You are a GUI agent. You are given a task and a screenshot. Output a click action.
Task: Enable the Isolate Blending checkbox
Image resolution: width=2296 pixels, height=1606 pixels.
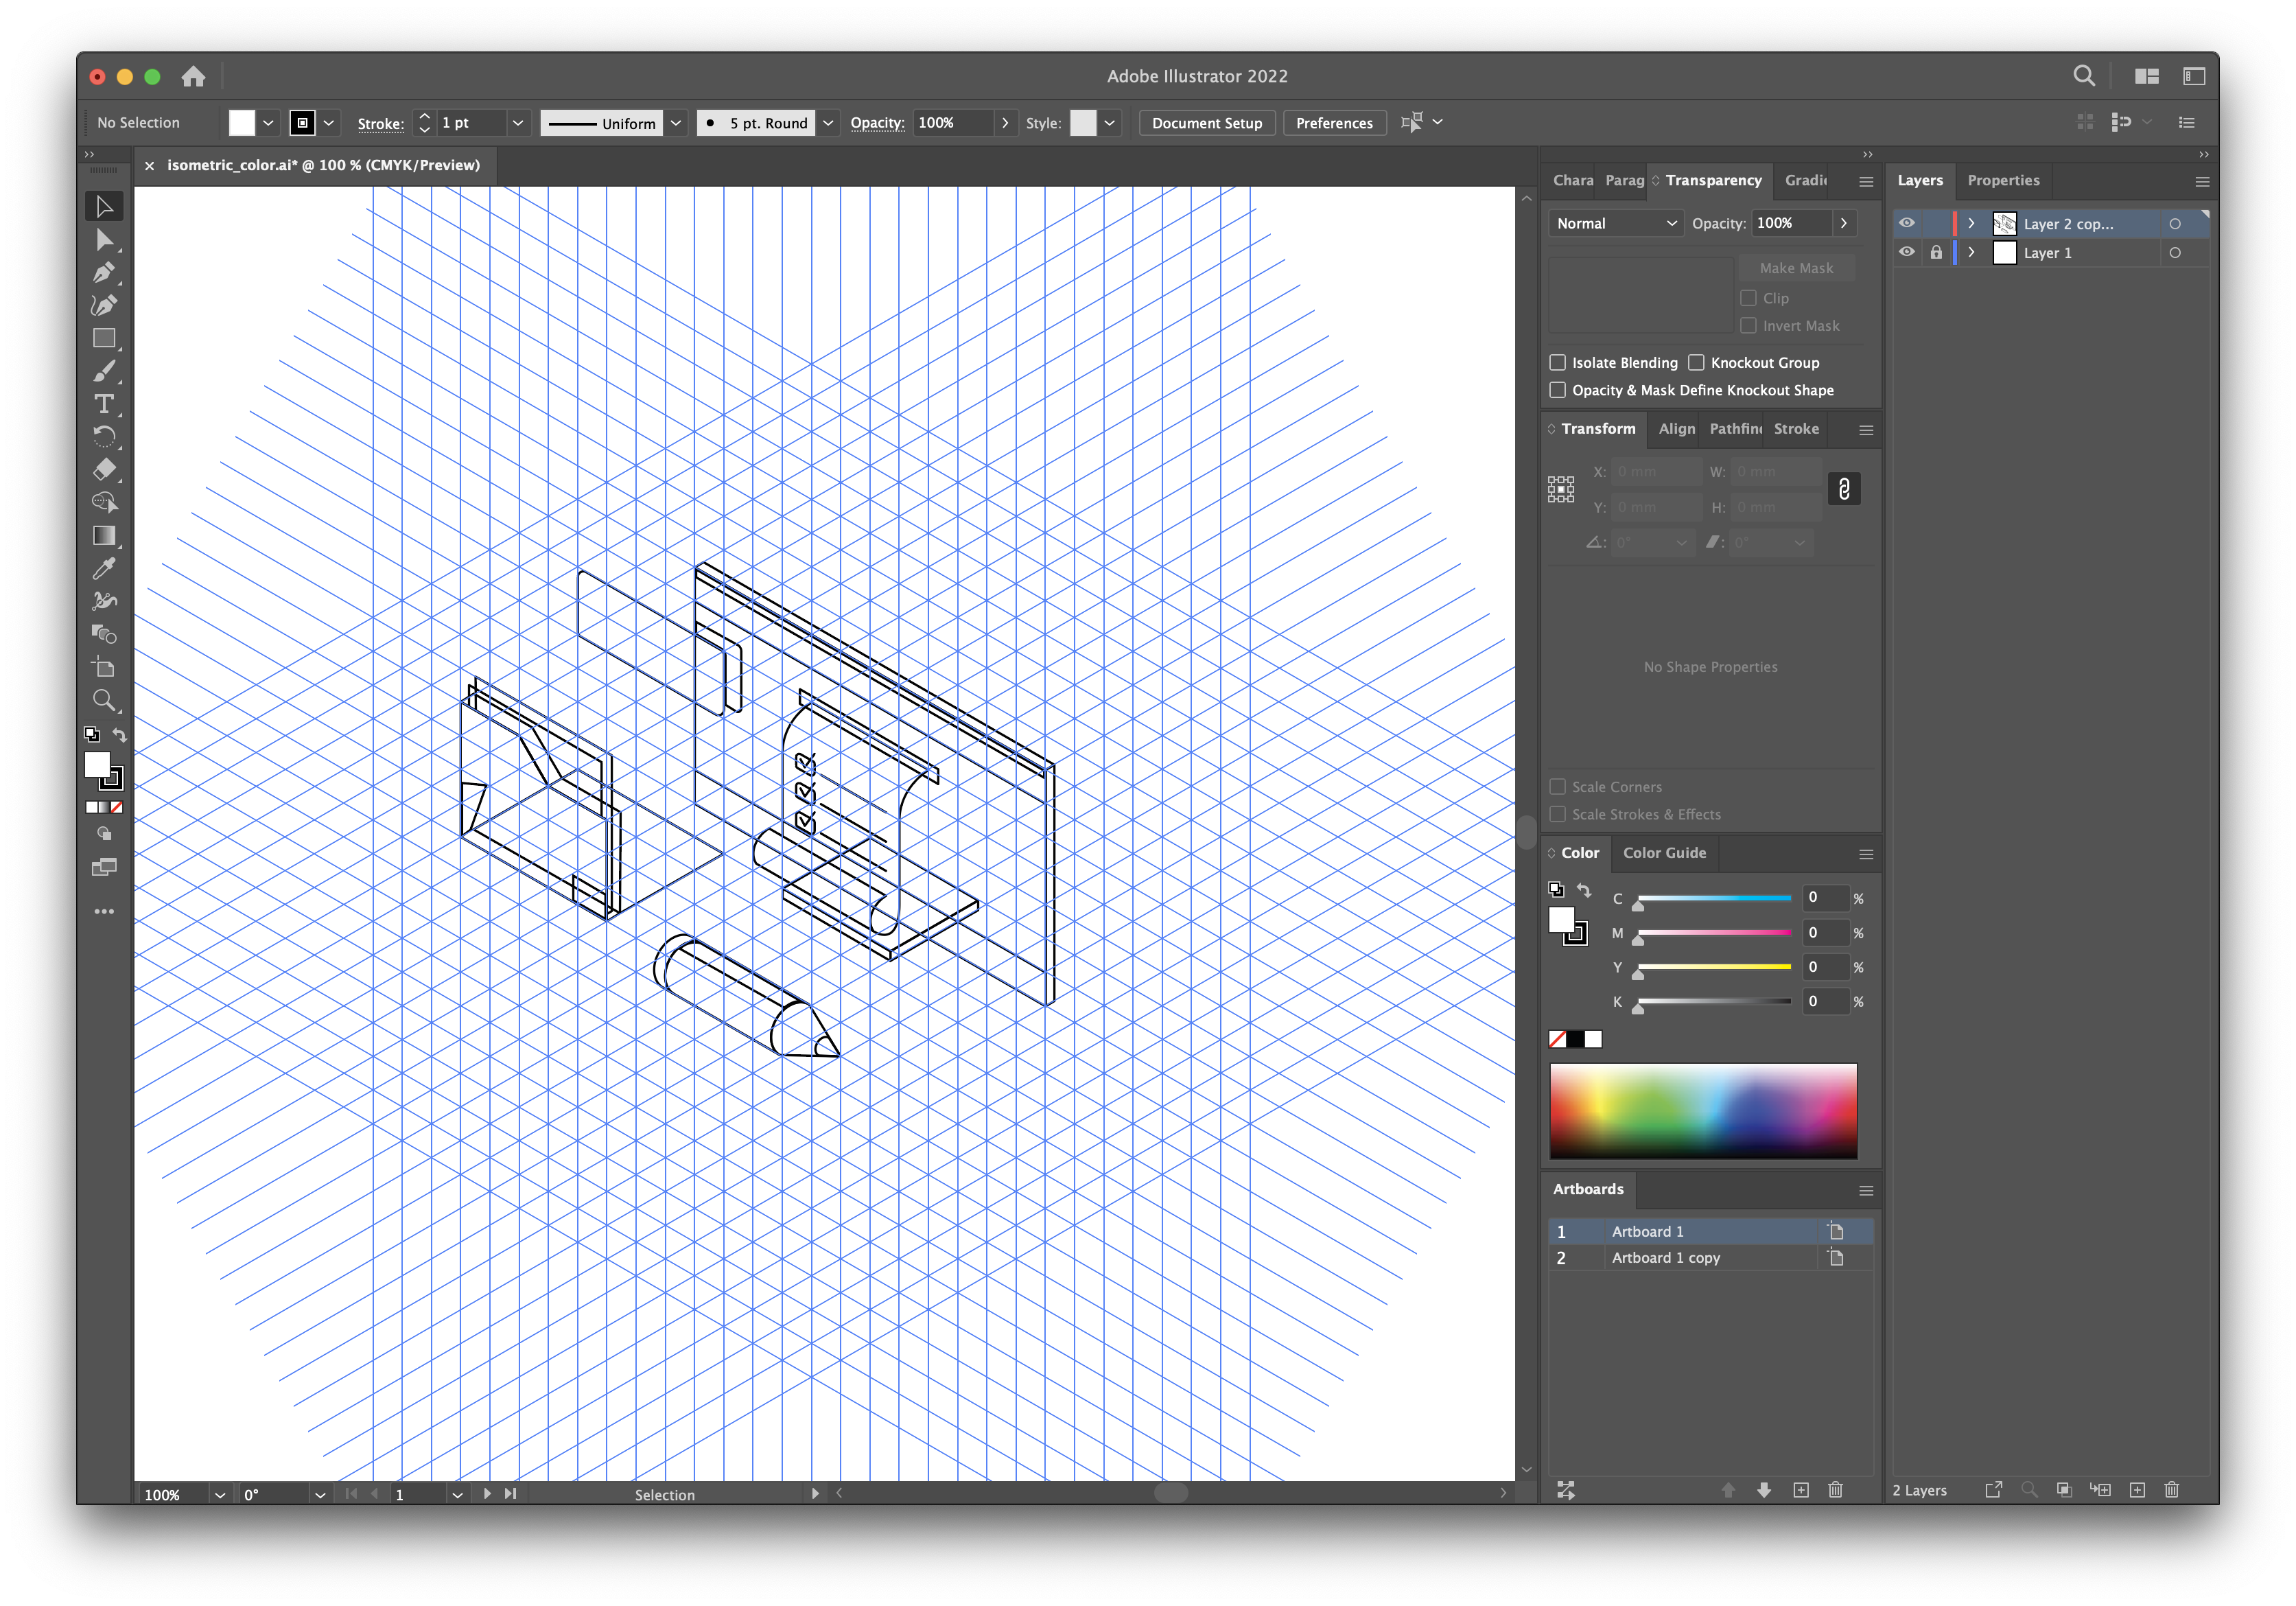(x=1557, y=362)
